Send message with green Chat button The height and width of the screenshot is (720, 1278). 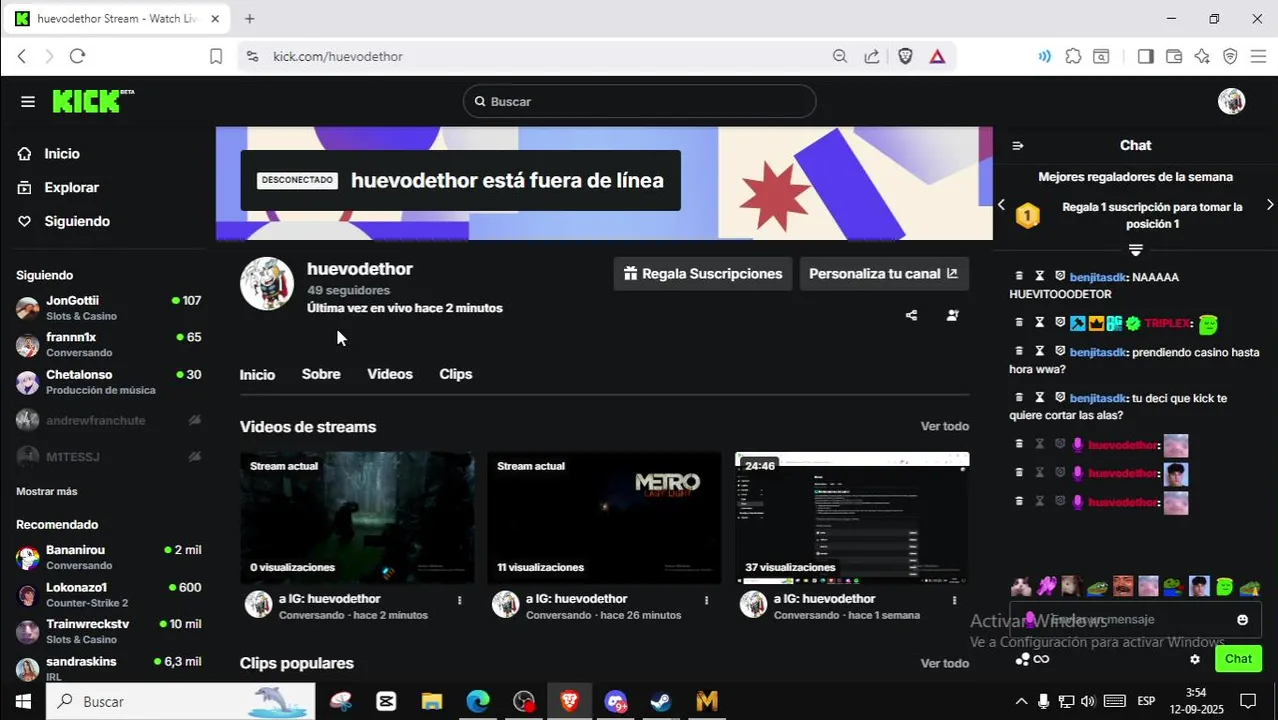click(x=1238, y=658)
